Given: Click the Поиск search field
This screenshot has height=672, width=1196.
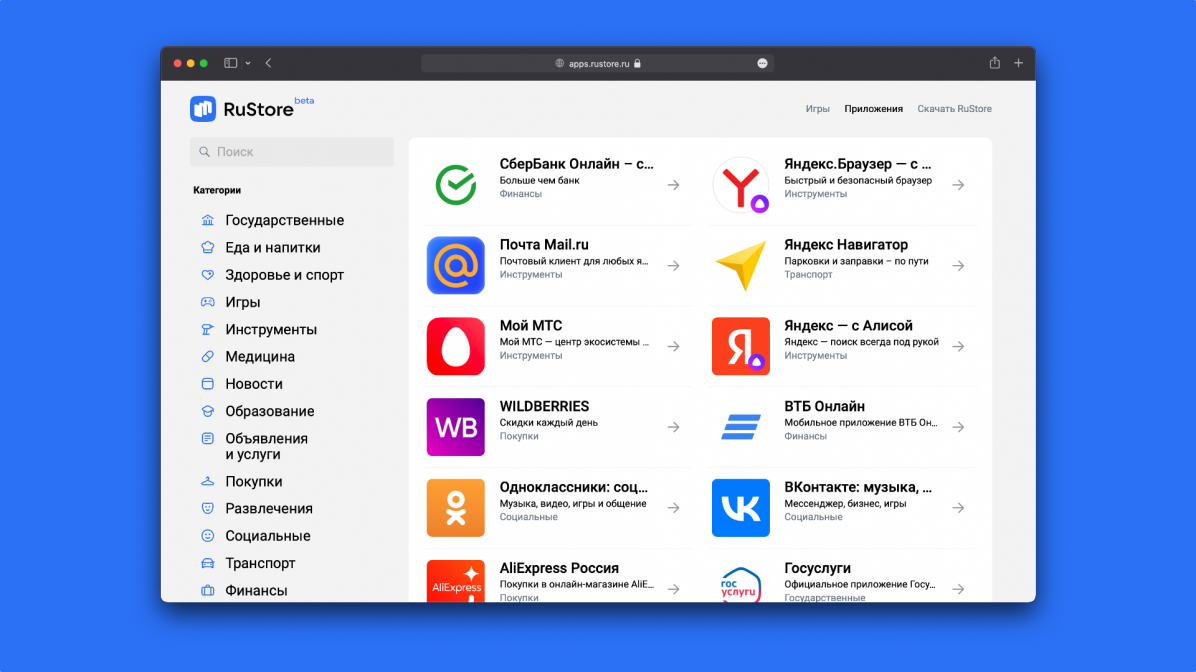Looking at the screenshot, I should 292,152.
